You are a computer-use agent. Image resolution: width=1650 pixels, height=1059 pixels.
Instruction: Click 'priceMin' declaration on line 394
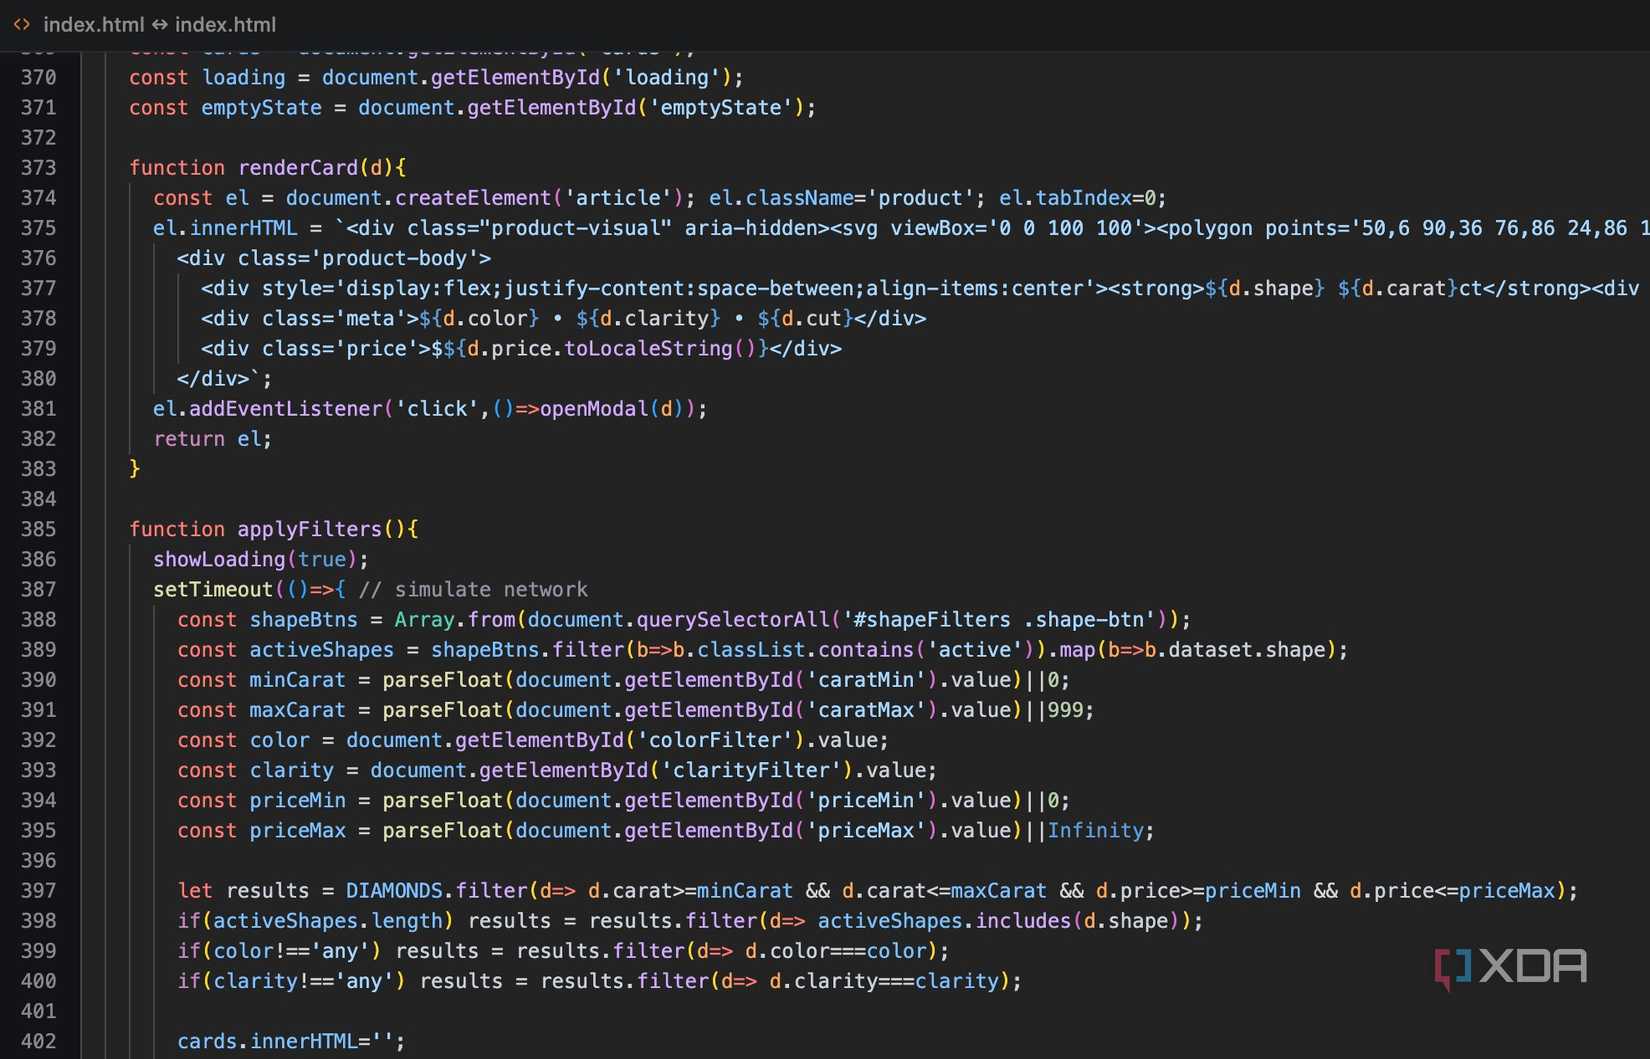[297, 801]
